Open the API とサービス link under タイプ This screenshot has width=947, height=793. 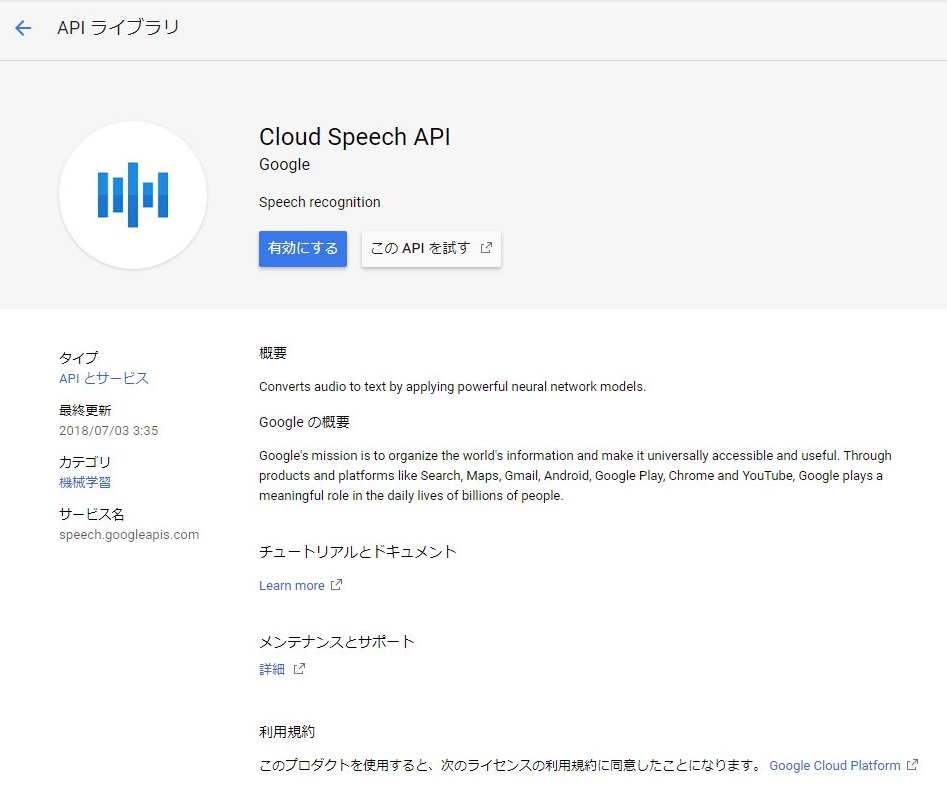(x=104, y=378)
